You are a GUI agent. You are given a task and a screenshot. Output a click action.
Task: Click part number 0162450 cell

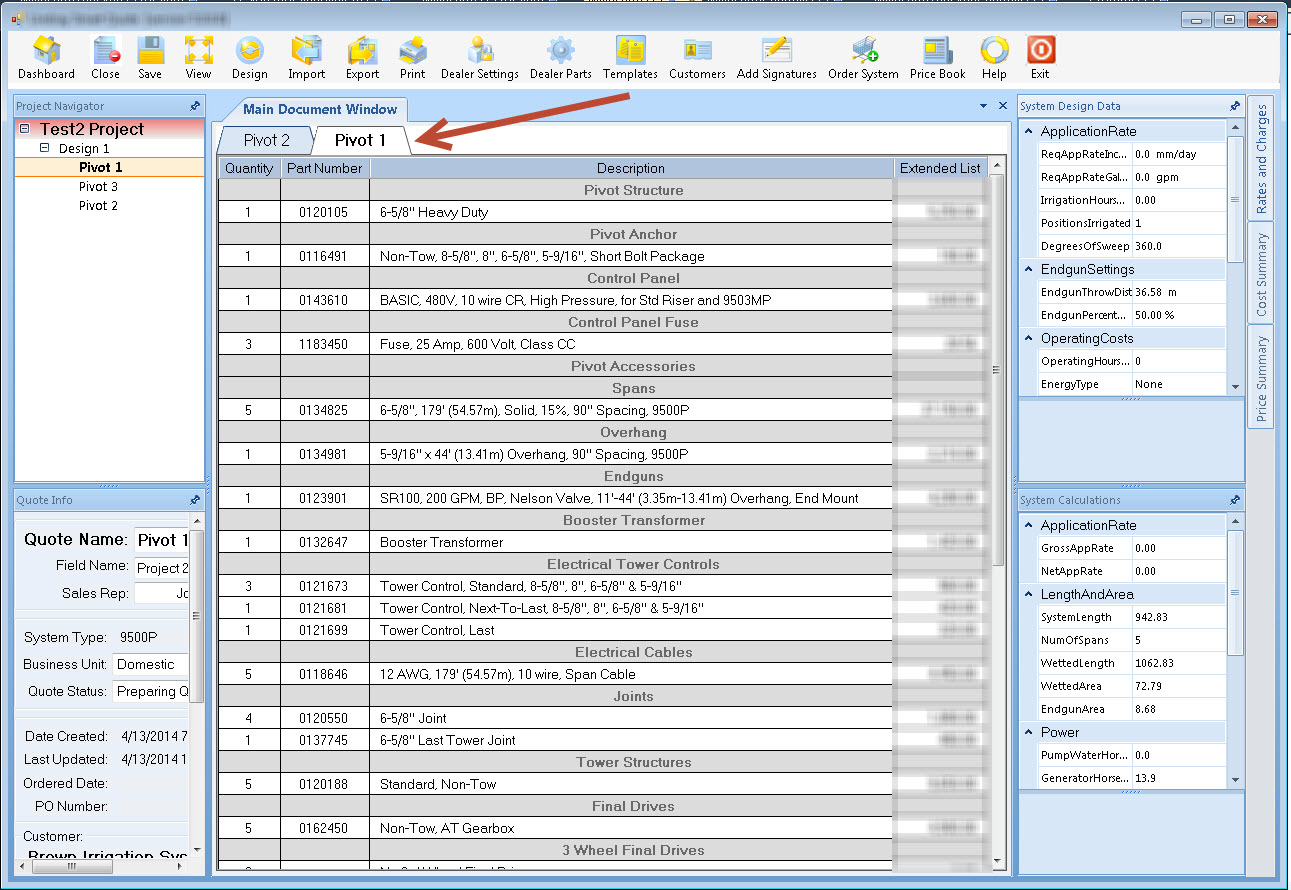325,828
